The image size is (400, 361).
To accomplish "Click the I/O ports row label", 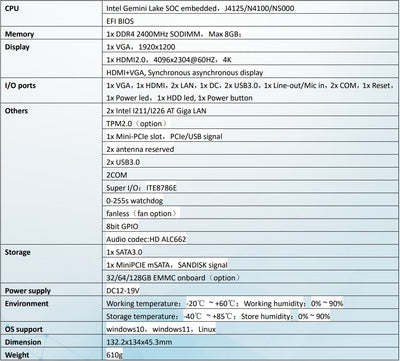I will coord(20,86).
